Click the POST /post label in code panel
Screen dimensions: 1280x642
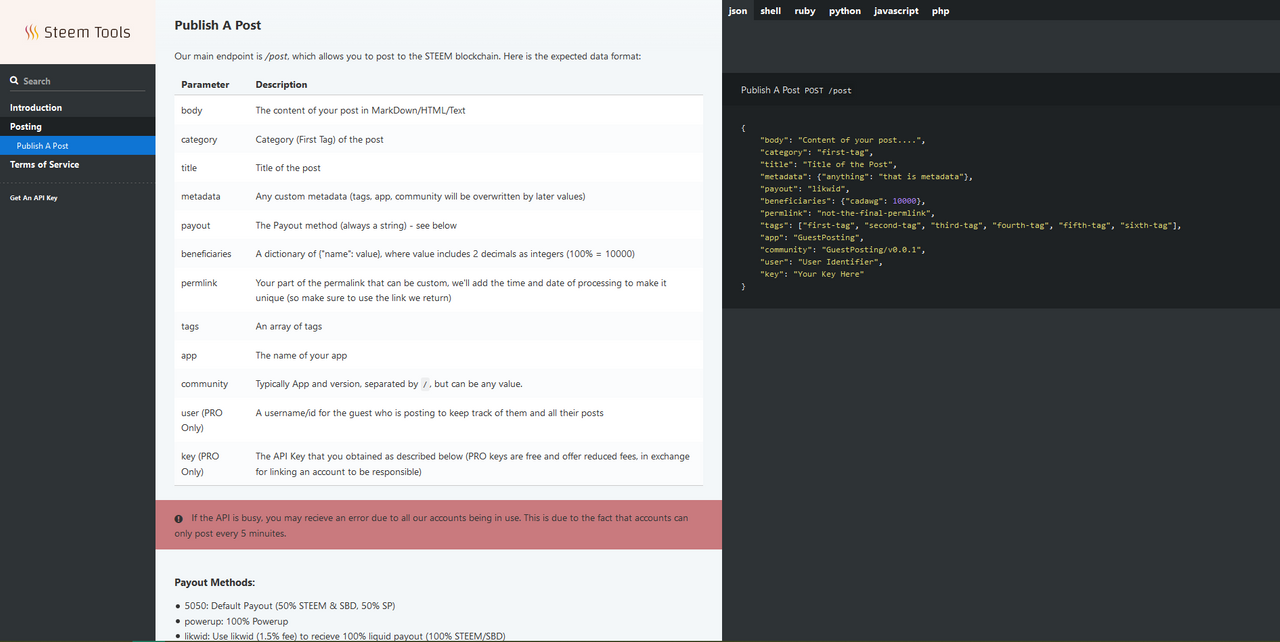[828, 90]
